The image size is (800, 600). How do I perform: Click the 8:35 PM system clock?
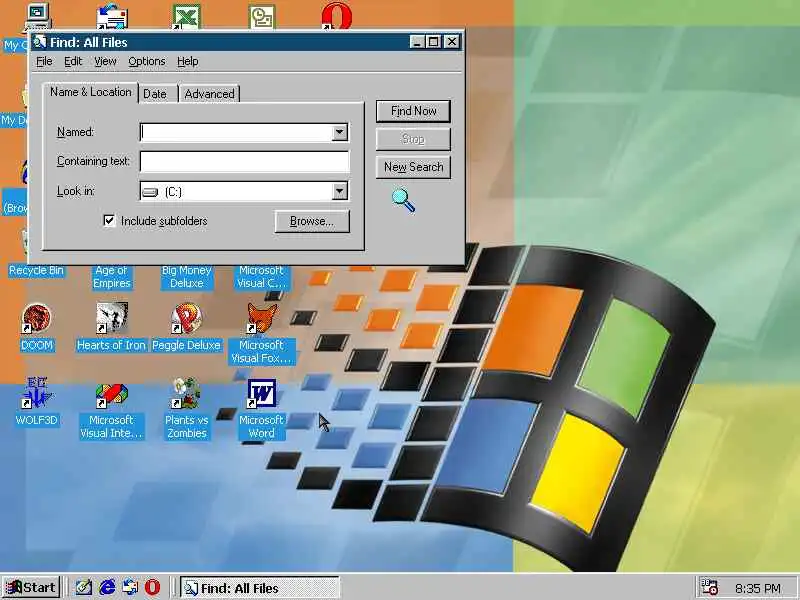click(758, 588)
